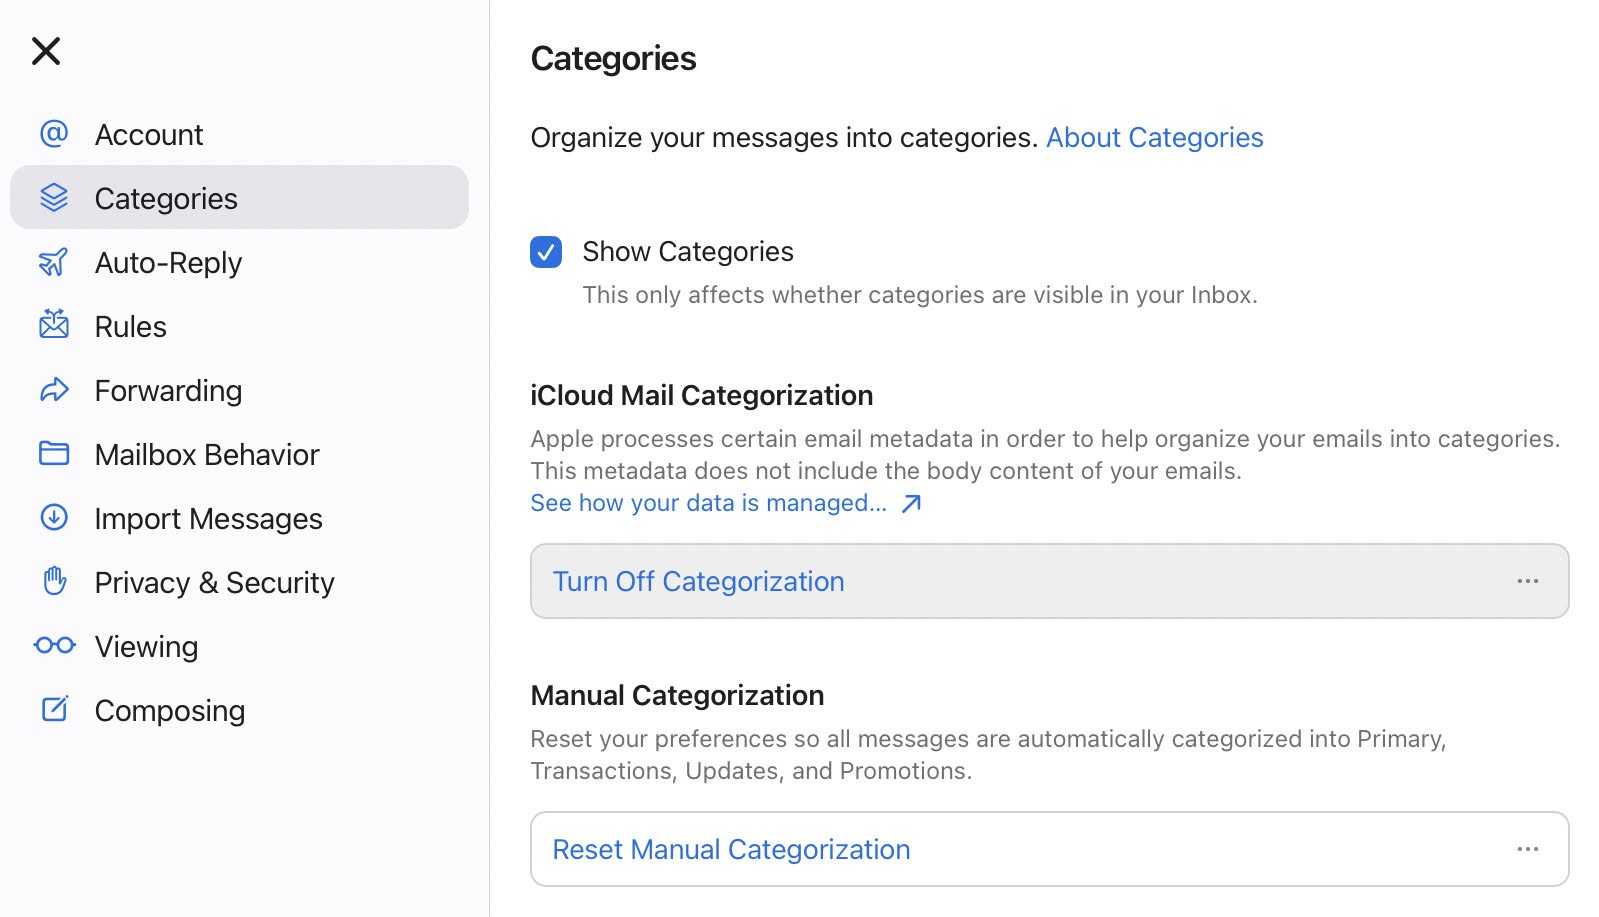The image size is (1599, 917).
Task: Click the @ Account icon in the sidebar
Action: coord(54,134)
